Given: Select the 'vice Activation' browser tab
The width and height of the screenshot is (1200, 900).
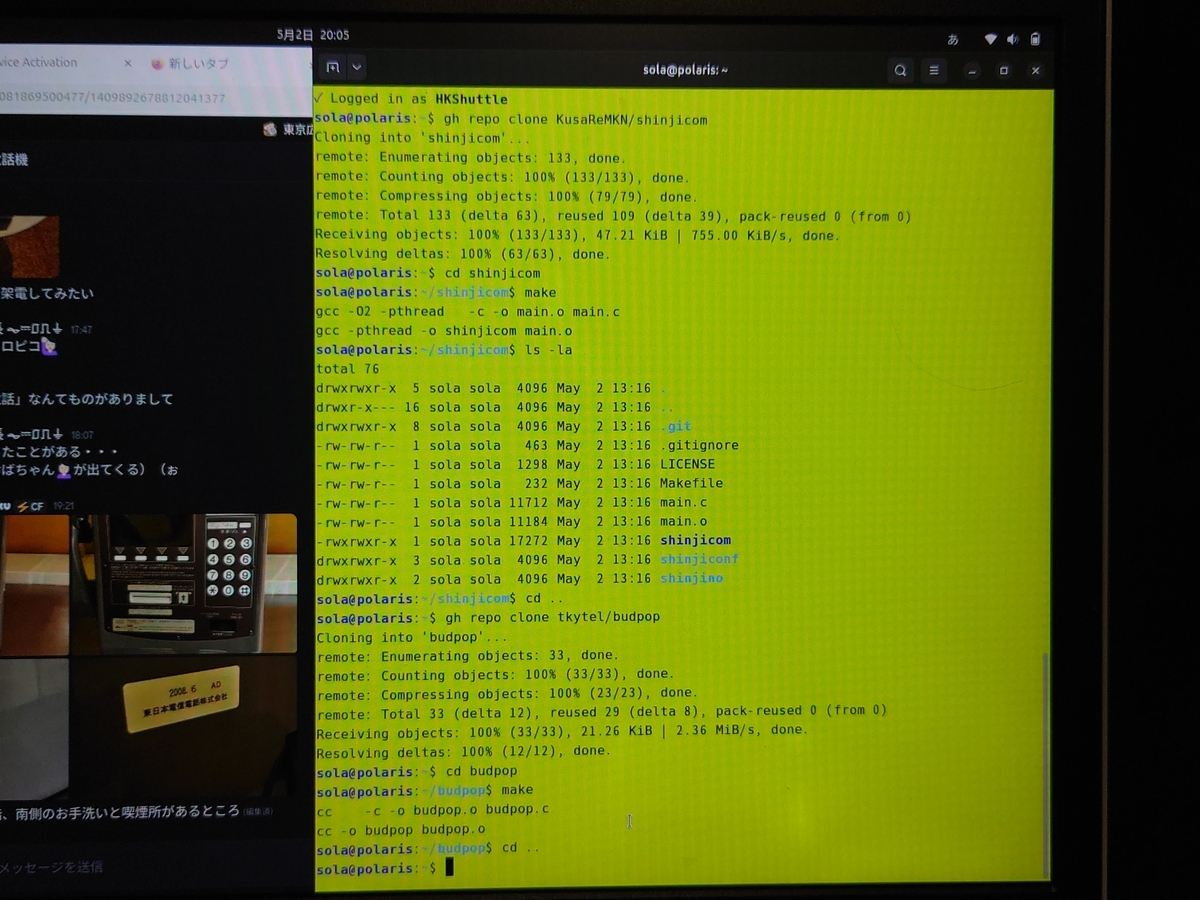Looking at the screenshot, I should pyautogui.click(x=38, y=62).
